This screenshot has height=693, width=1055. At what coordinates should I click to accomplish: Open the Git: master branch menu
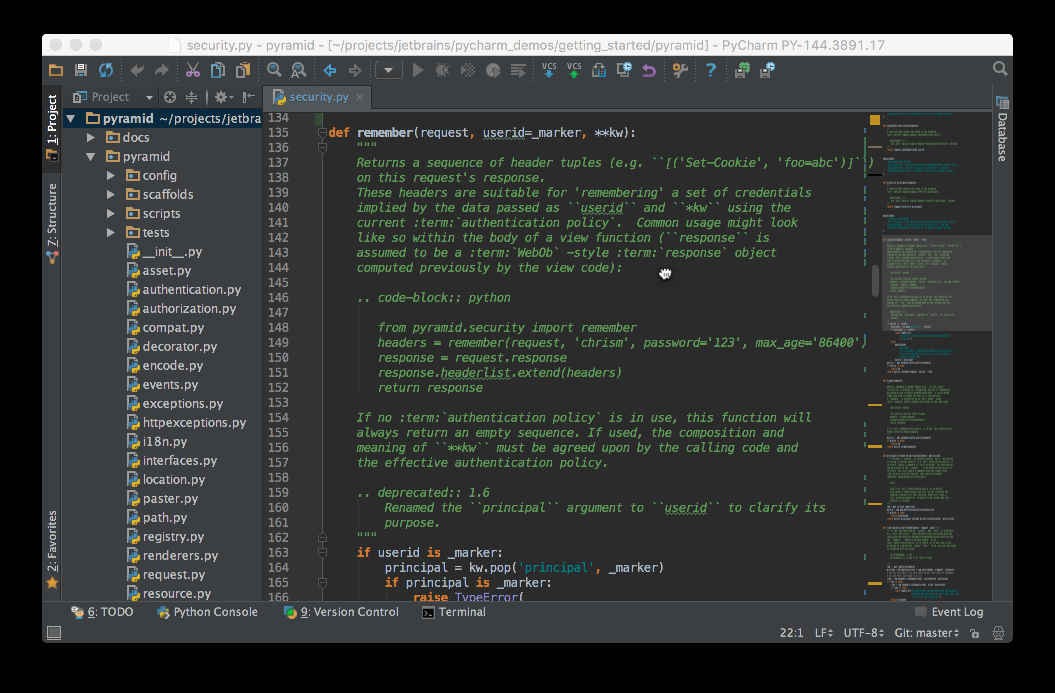coord(925,633)
